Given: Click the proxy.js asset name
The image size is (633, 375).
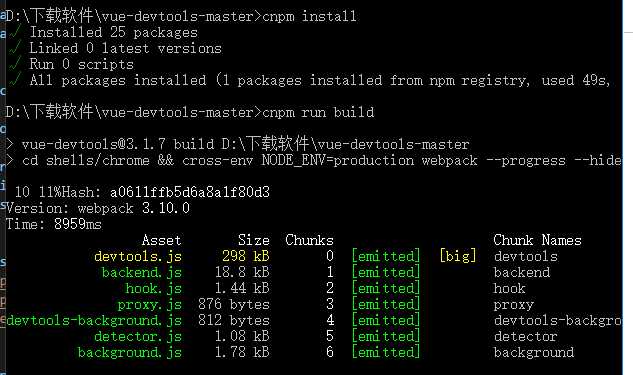Looking at the screenshot, I should point(149,304).
